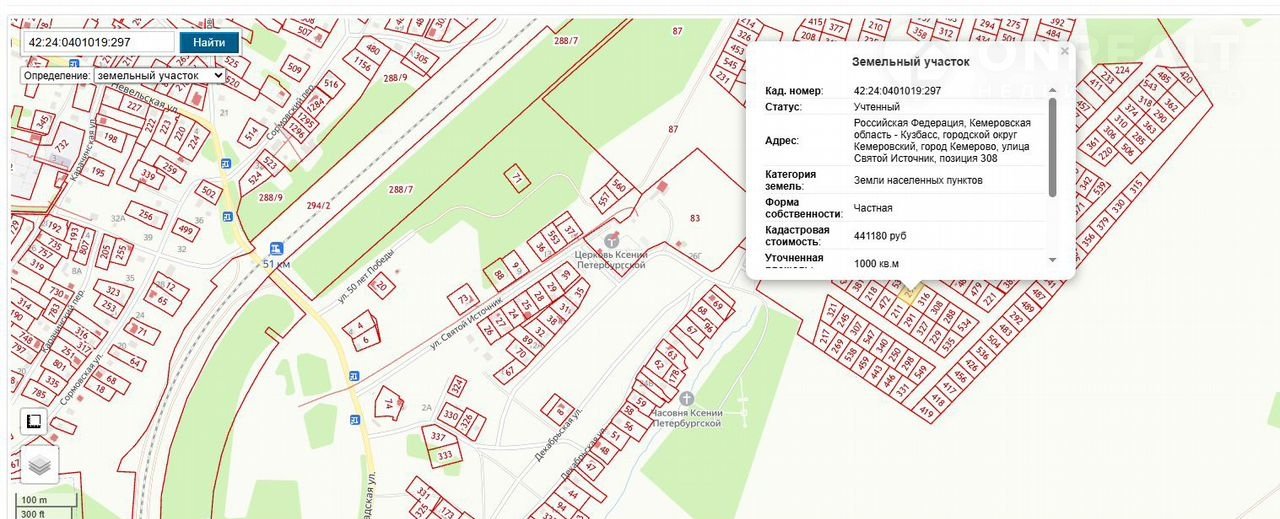
Task: Click parcel 1156 on the map
Action: point(362,68)
